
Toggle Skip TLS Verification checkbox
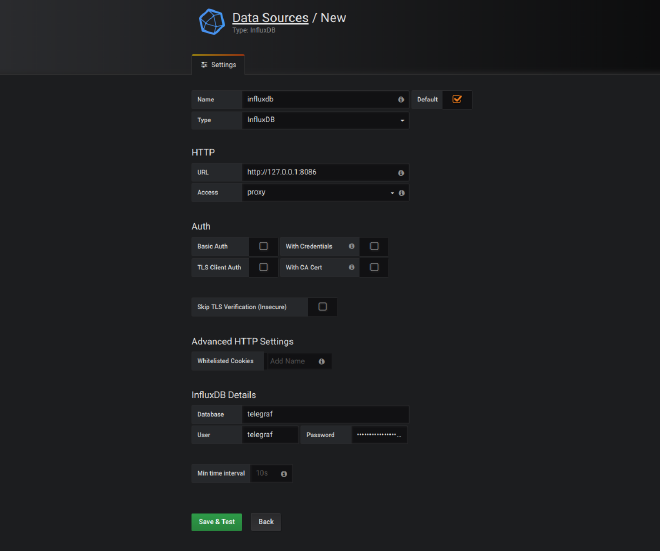(322, 307)
